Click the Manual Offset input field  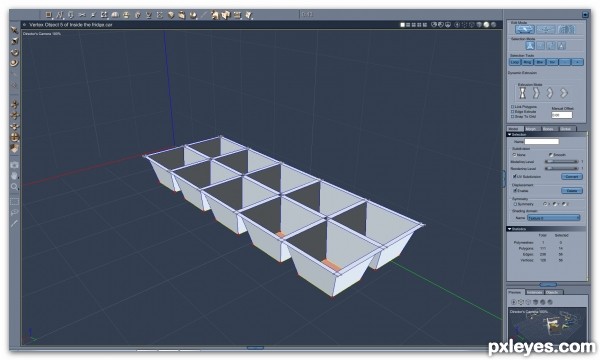click(562, 115)
